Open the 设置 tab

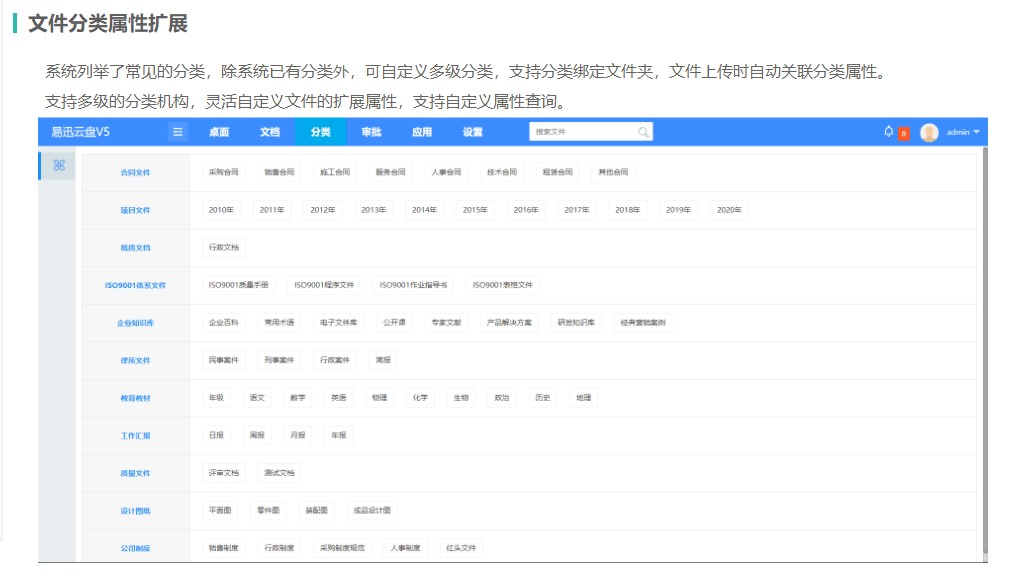point(472,132)
